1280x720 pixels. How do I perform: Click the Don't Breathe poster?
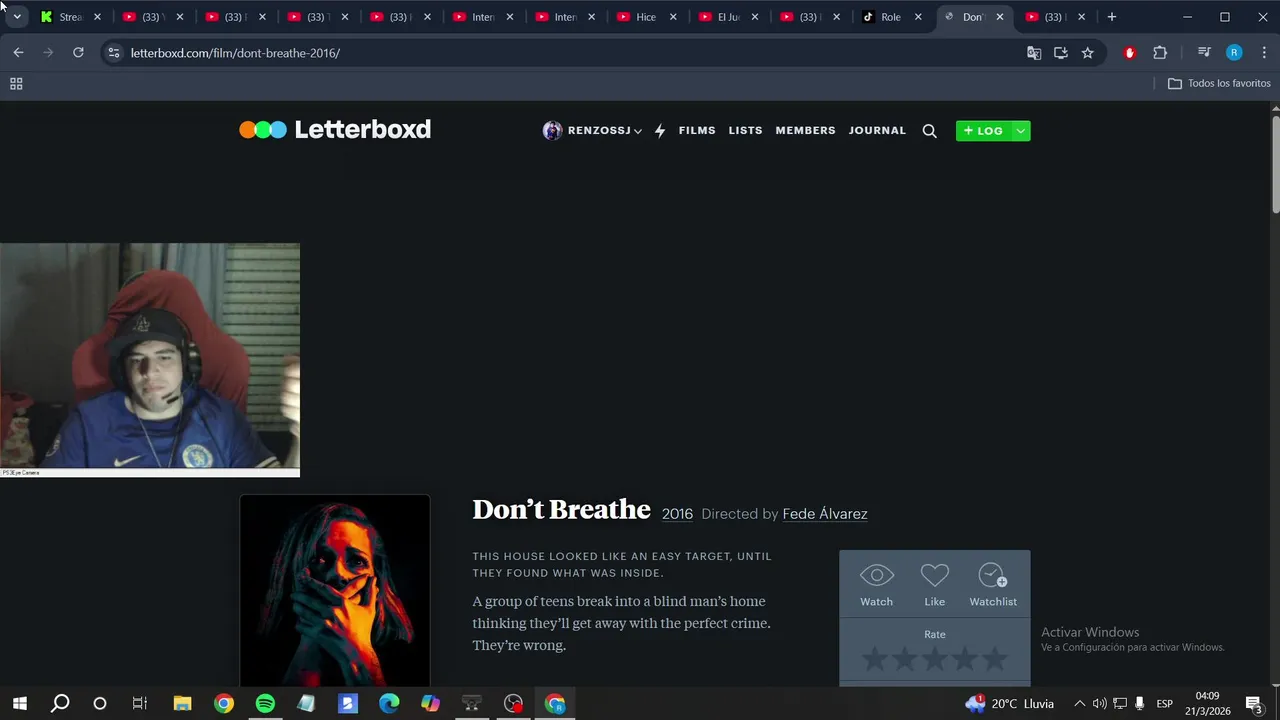tap(335, 590)
